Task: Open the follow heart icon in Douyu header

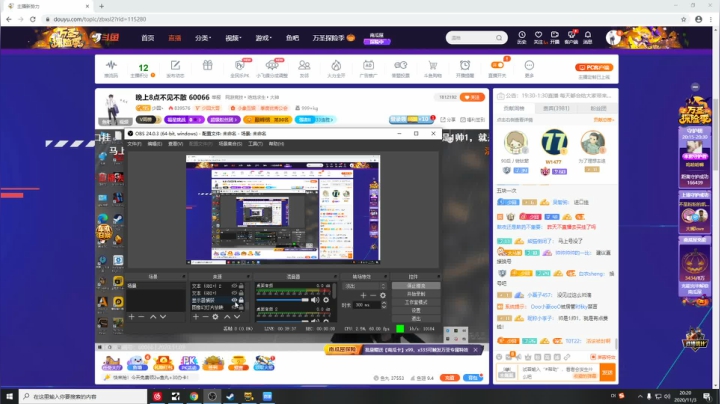Action: click(x=538, y=35)
